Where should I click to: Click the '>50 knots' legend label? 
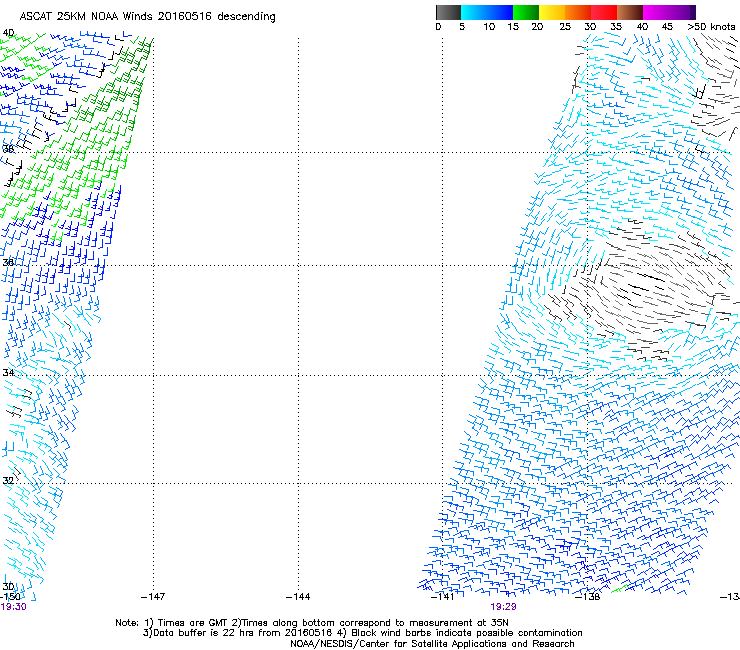(x=711, y=27)
